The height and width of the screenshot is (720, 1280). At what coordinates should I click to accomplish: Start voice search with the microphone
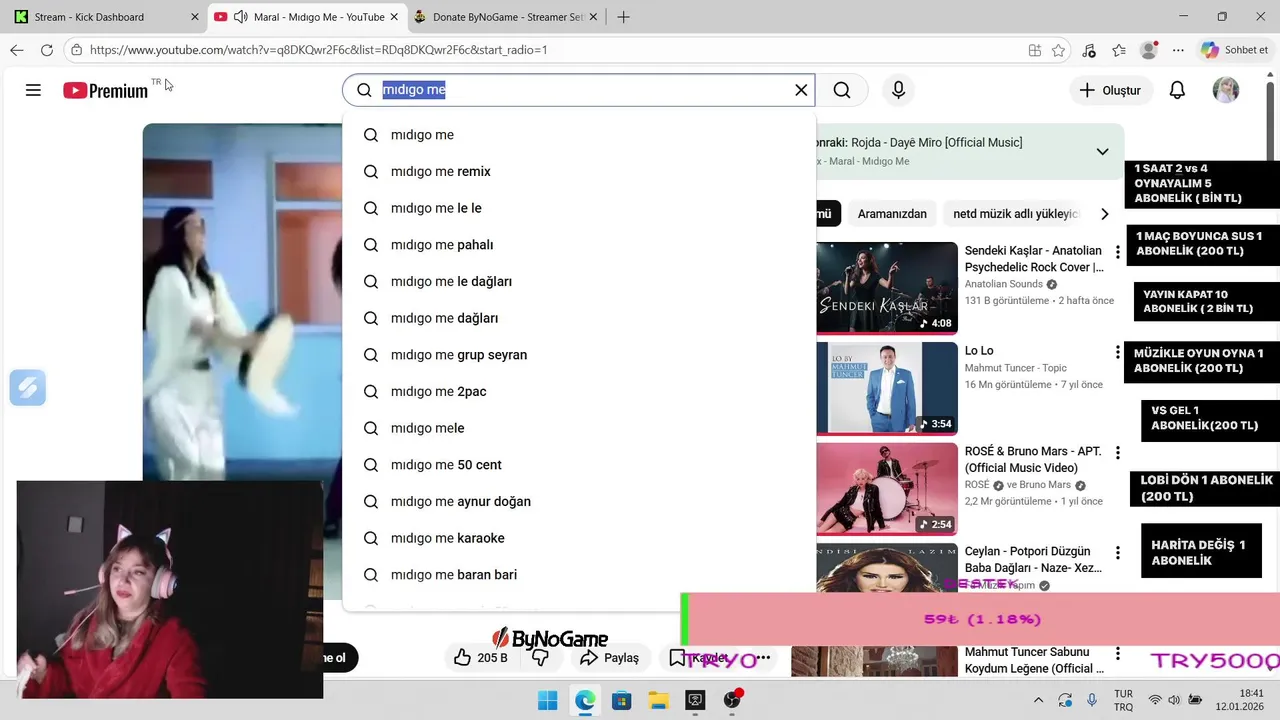[898, 90]
